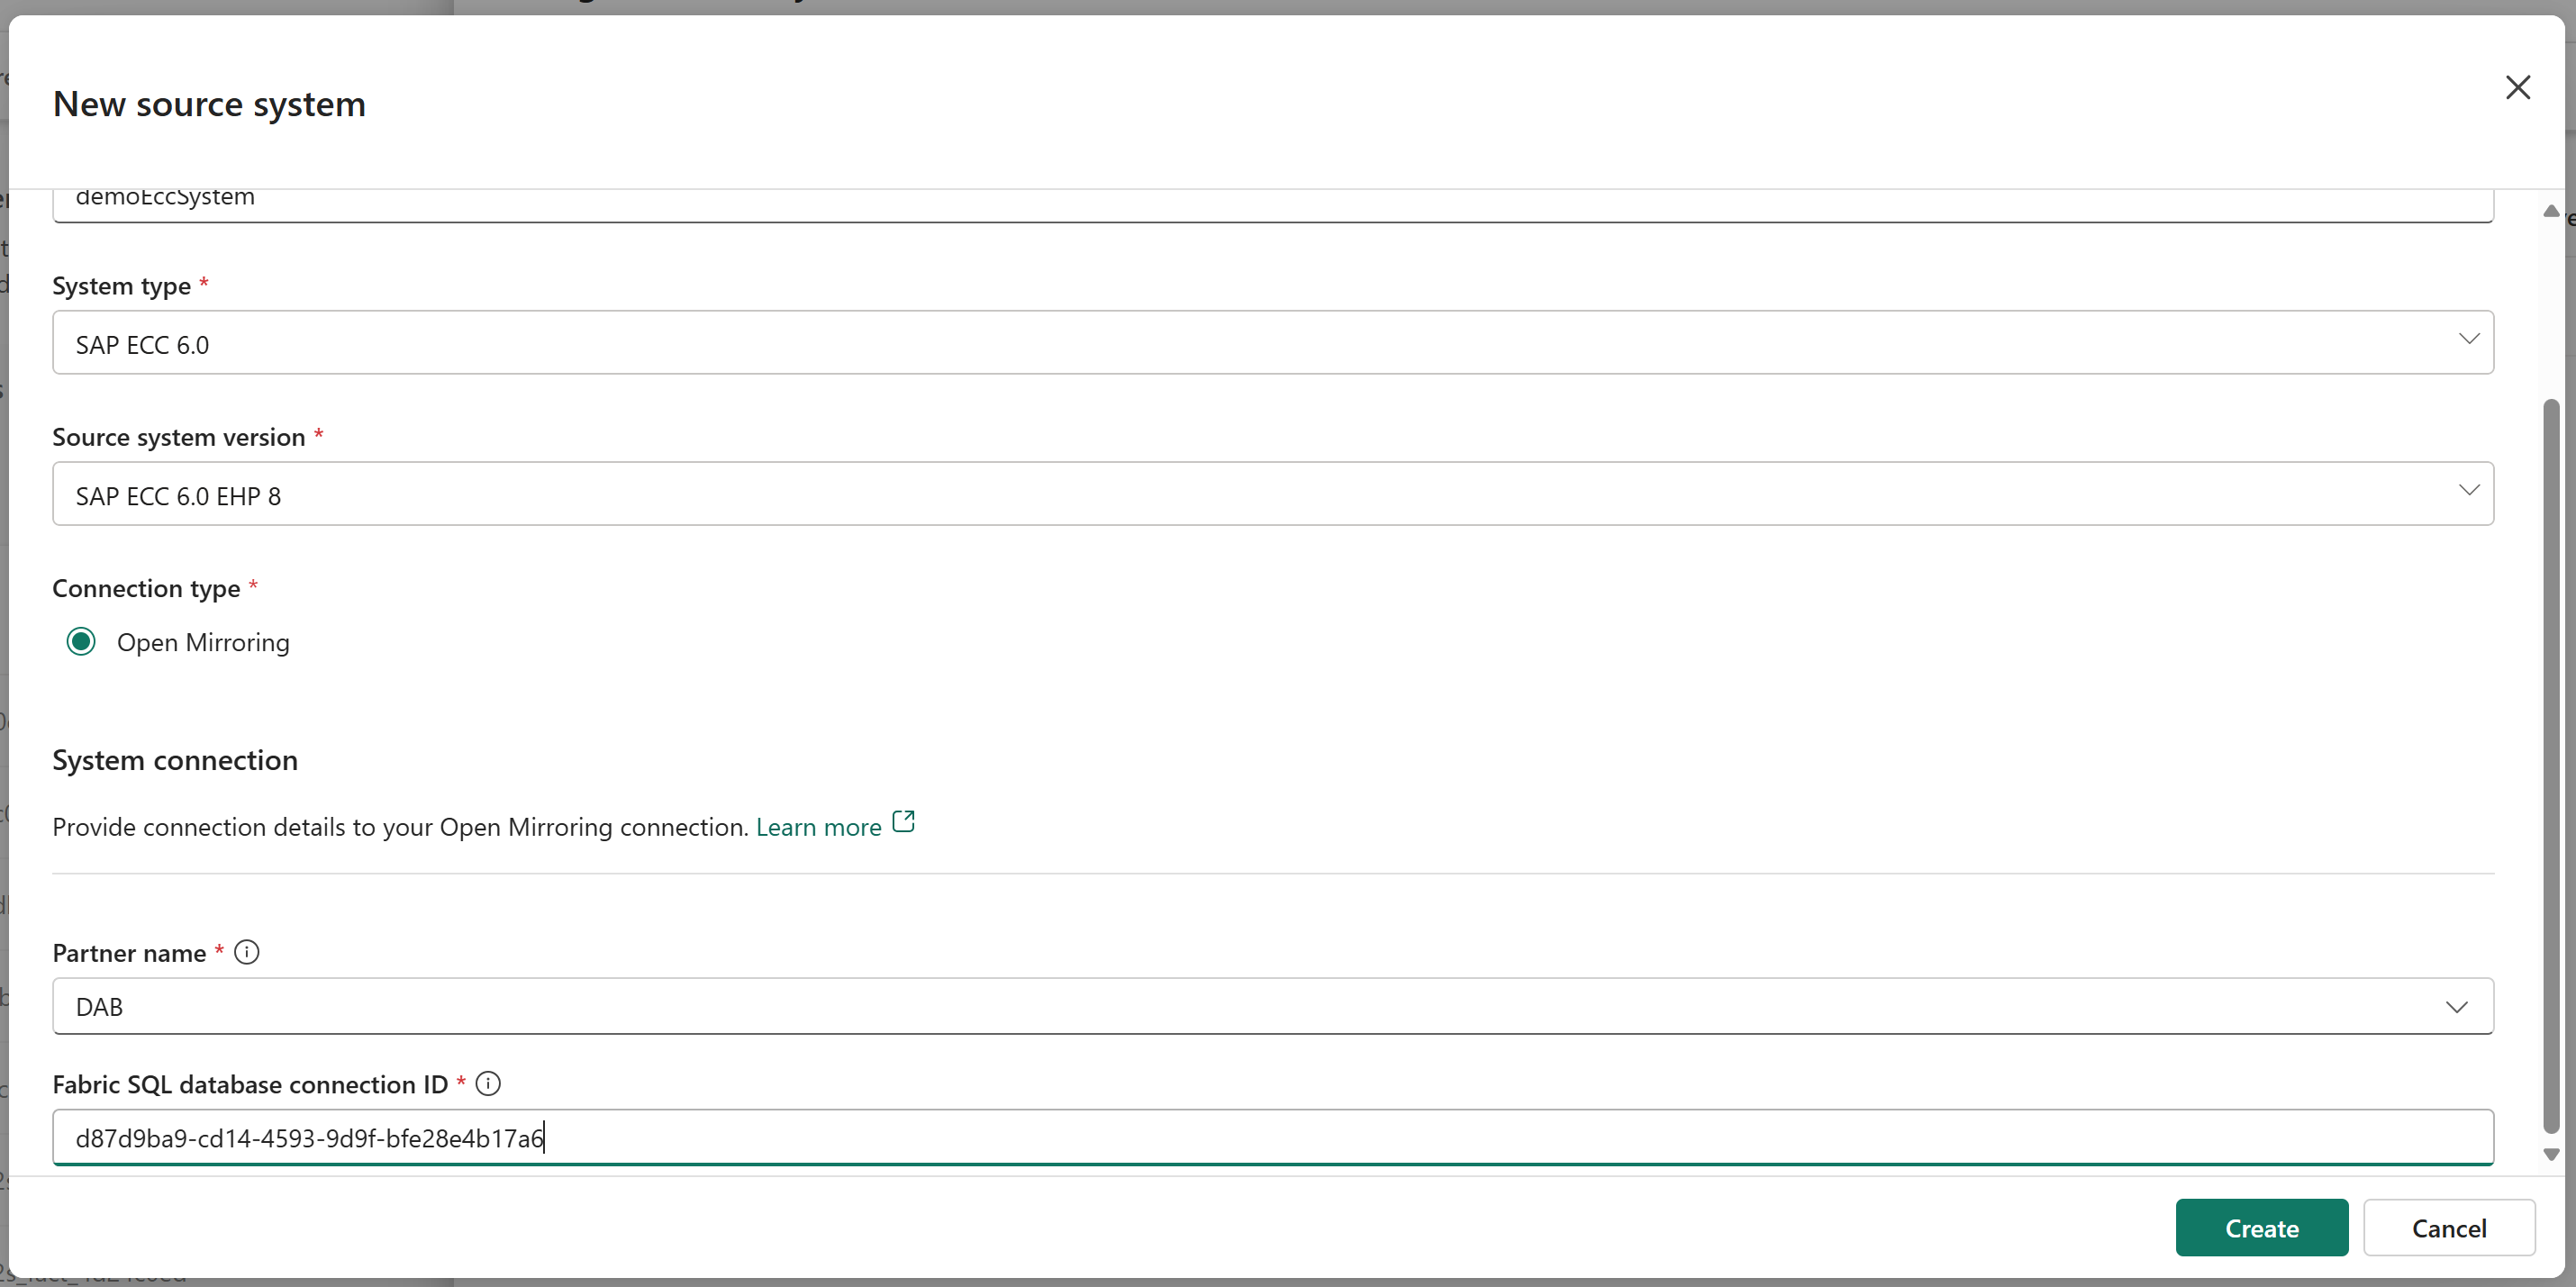This screenshot has width=2576, height=1287.
Task: Open the Learn more link
Action: pyautogui.click(x=818, y=827)
